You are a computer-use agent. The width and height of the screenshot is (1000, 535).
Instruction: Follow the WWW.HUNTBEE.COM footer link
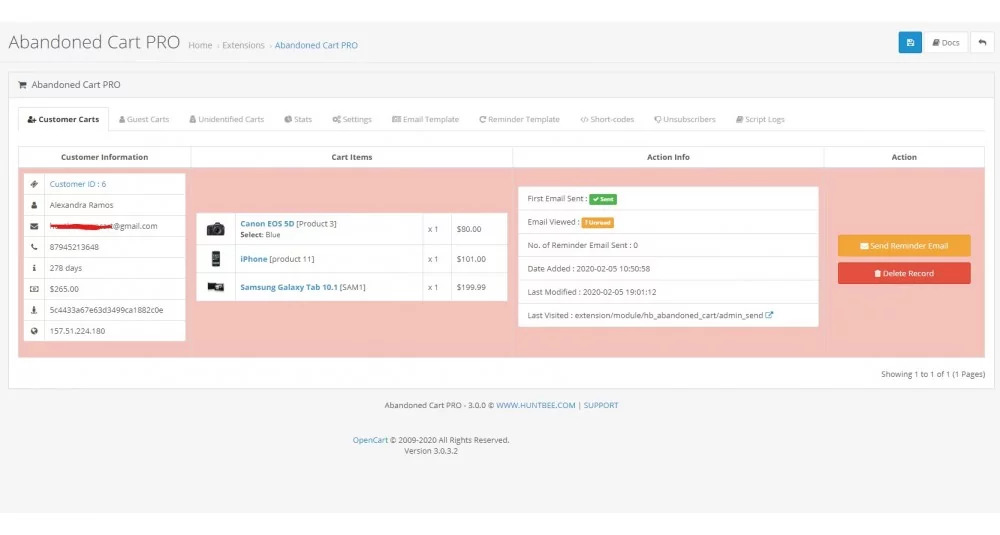pos(536,406)
